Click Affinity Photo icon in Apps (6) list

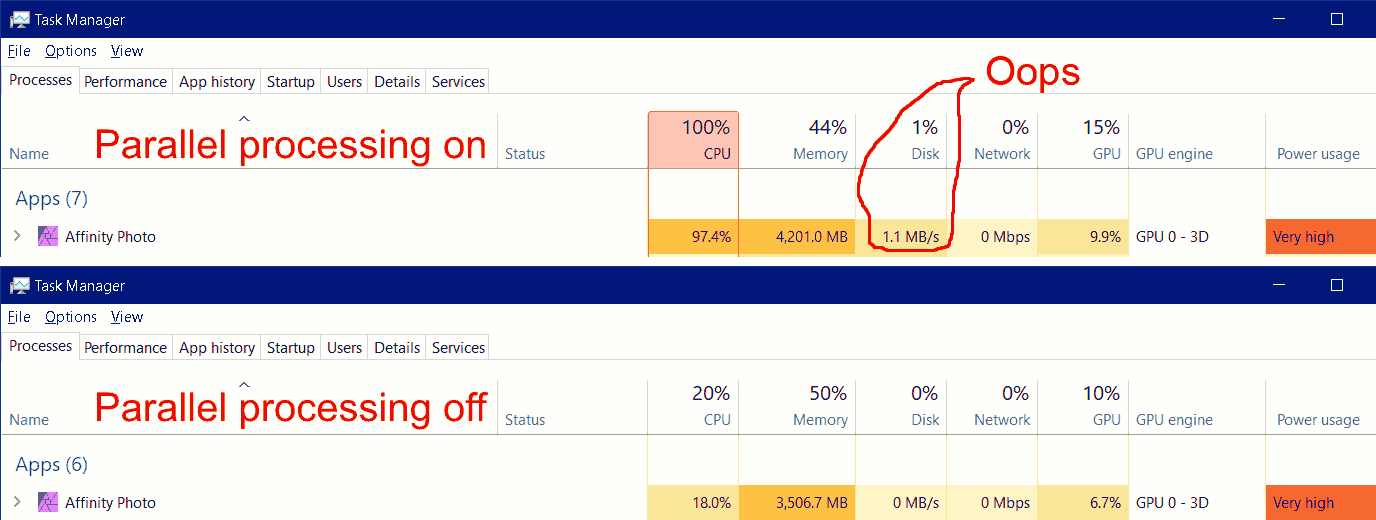(x=47, y=503)
